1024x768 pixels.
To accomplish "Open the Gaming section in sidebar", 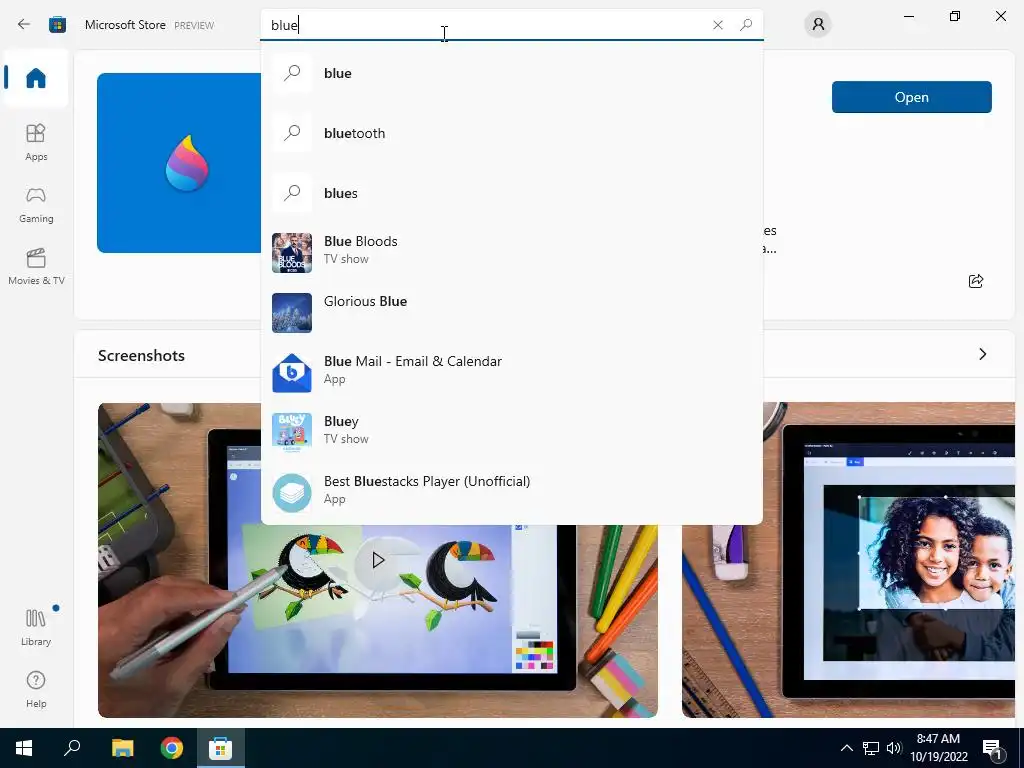I will [x=36, y=205].
